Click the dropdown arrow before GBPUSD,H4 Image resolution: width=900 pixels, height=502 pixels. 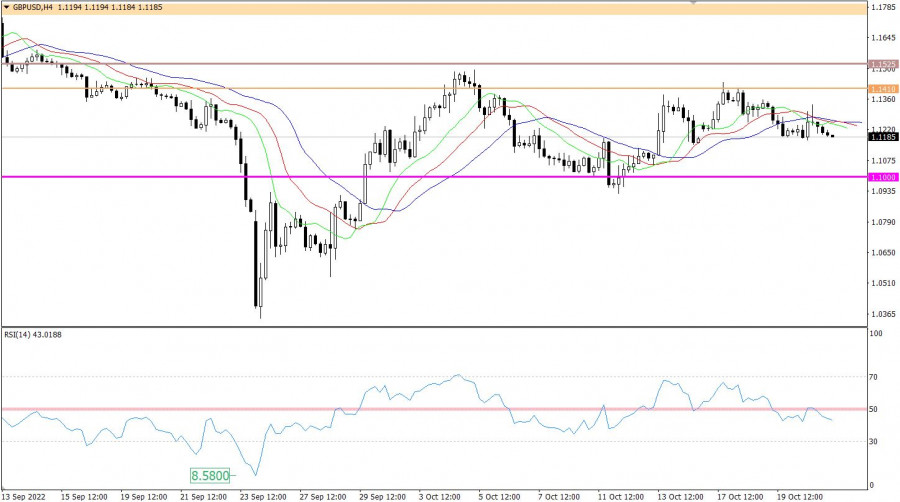click(x=6, y=7)
